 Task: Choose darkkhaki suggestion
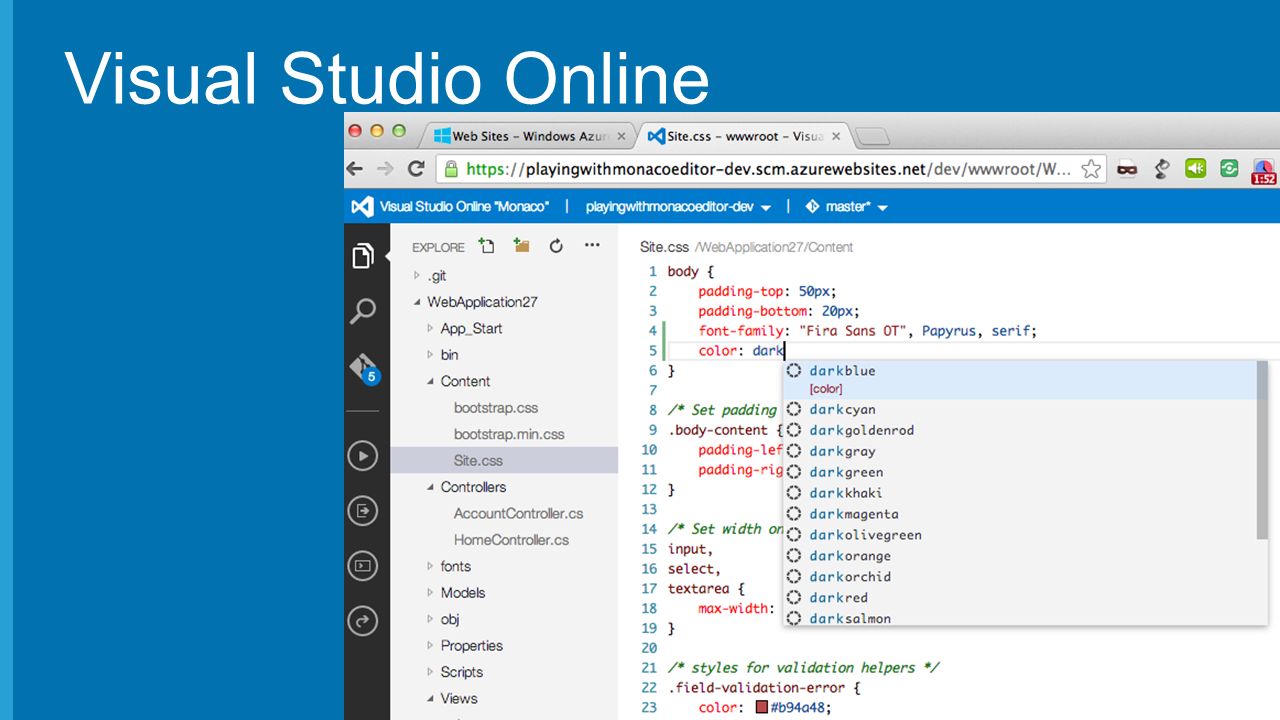pos(1019,493)
